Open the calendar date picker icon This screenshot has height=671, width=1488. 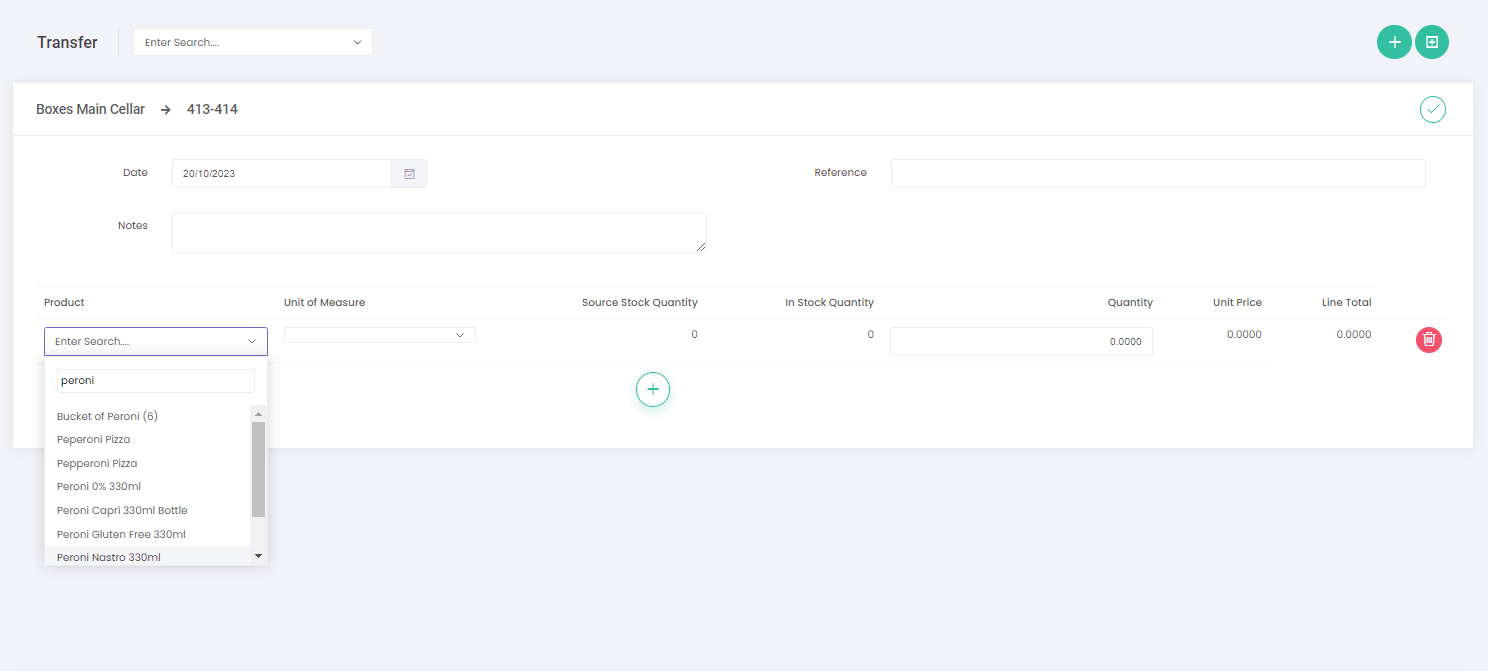tap(409, 174)
